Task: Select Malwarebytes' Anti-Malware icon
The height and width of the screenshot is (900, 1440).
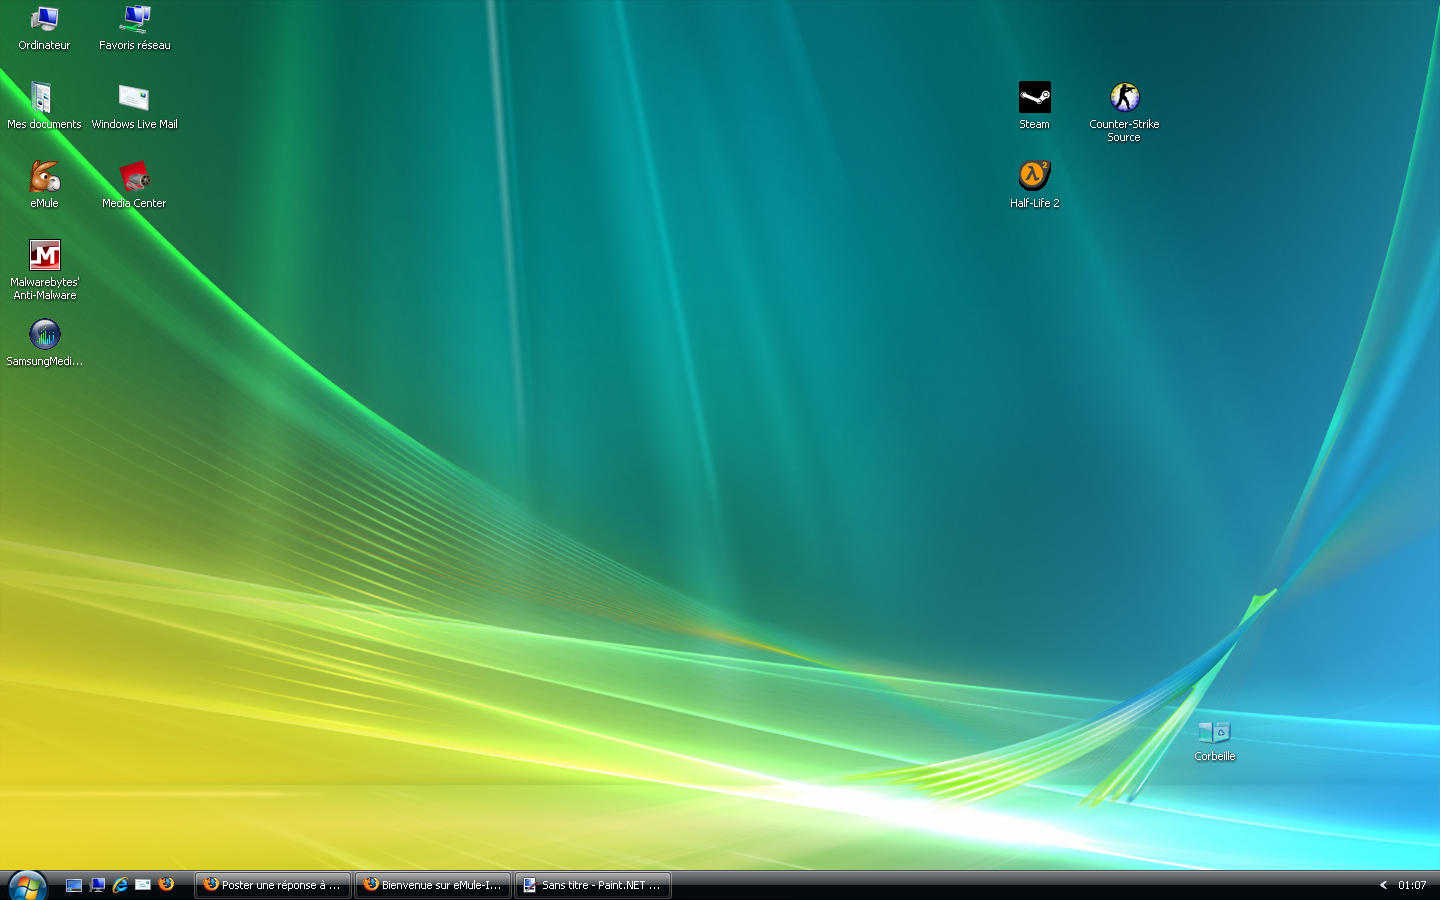Action: (44, 270)
